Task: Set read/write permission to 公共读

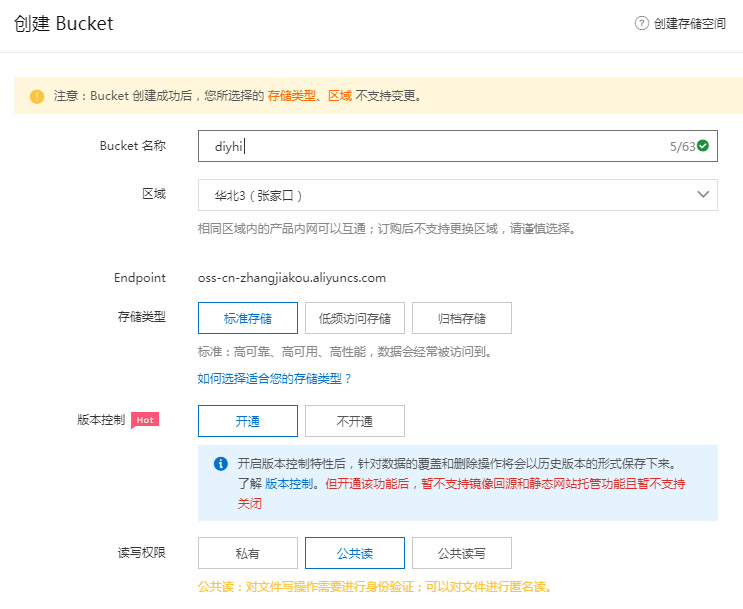Action: click(x=355, y=553)
